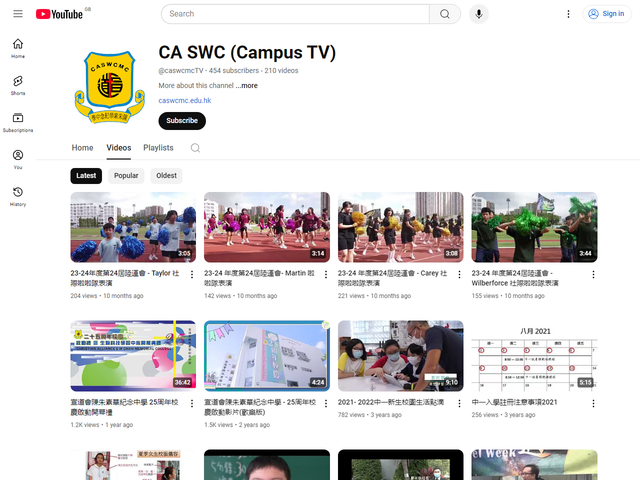640x480 pixels.
Task: Select the Oldest sort chip
Action: click(166, 176)
